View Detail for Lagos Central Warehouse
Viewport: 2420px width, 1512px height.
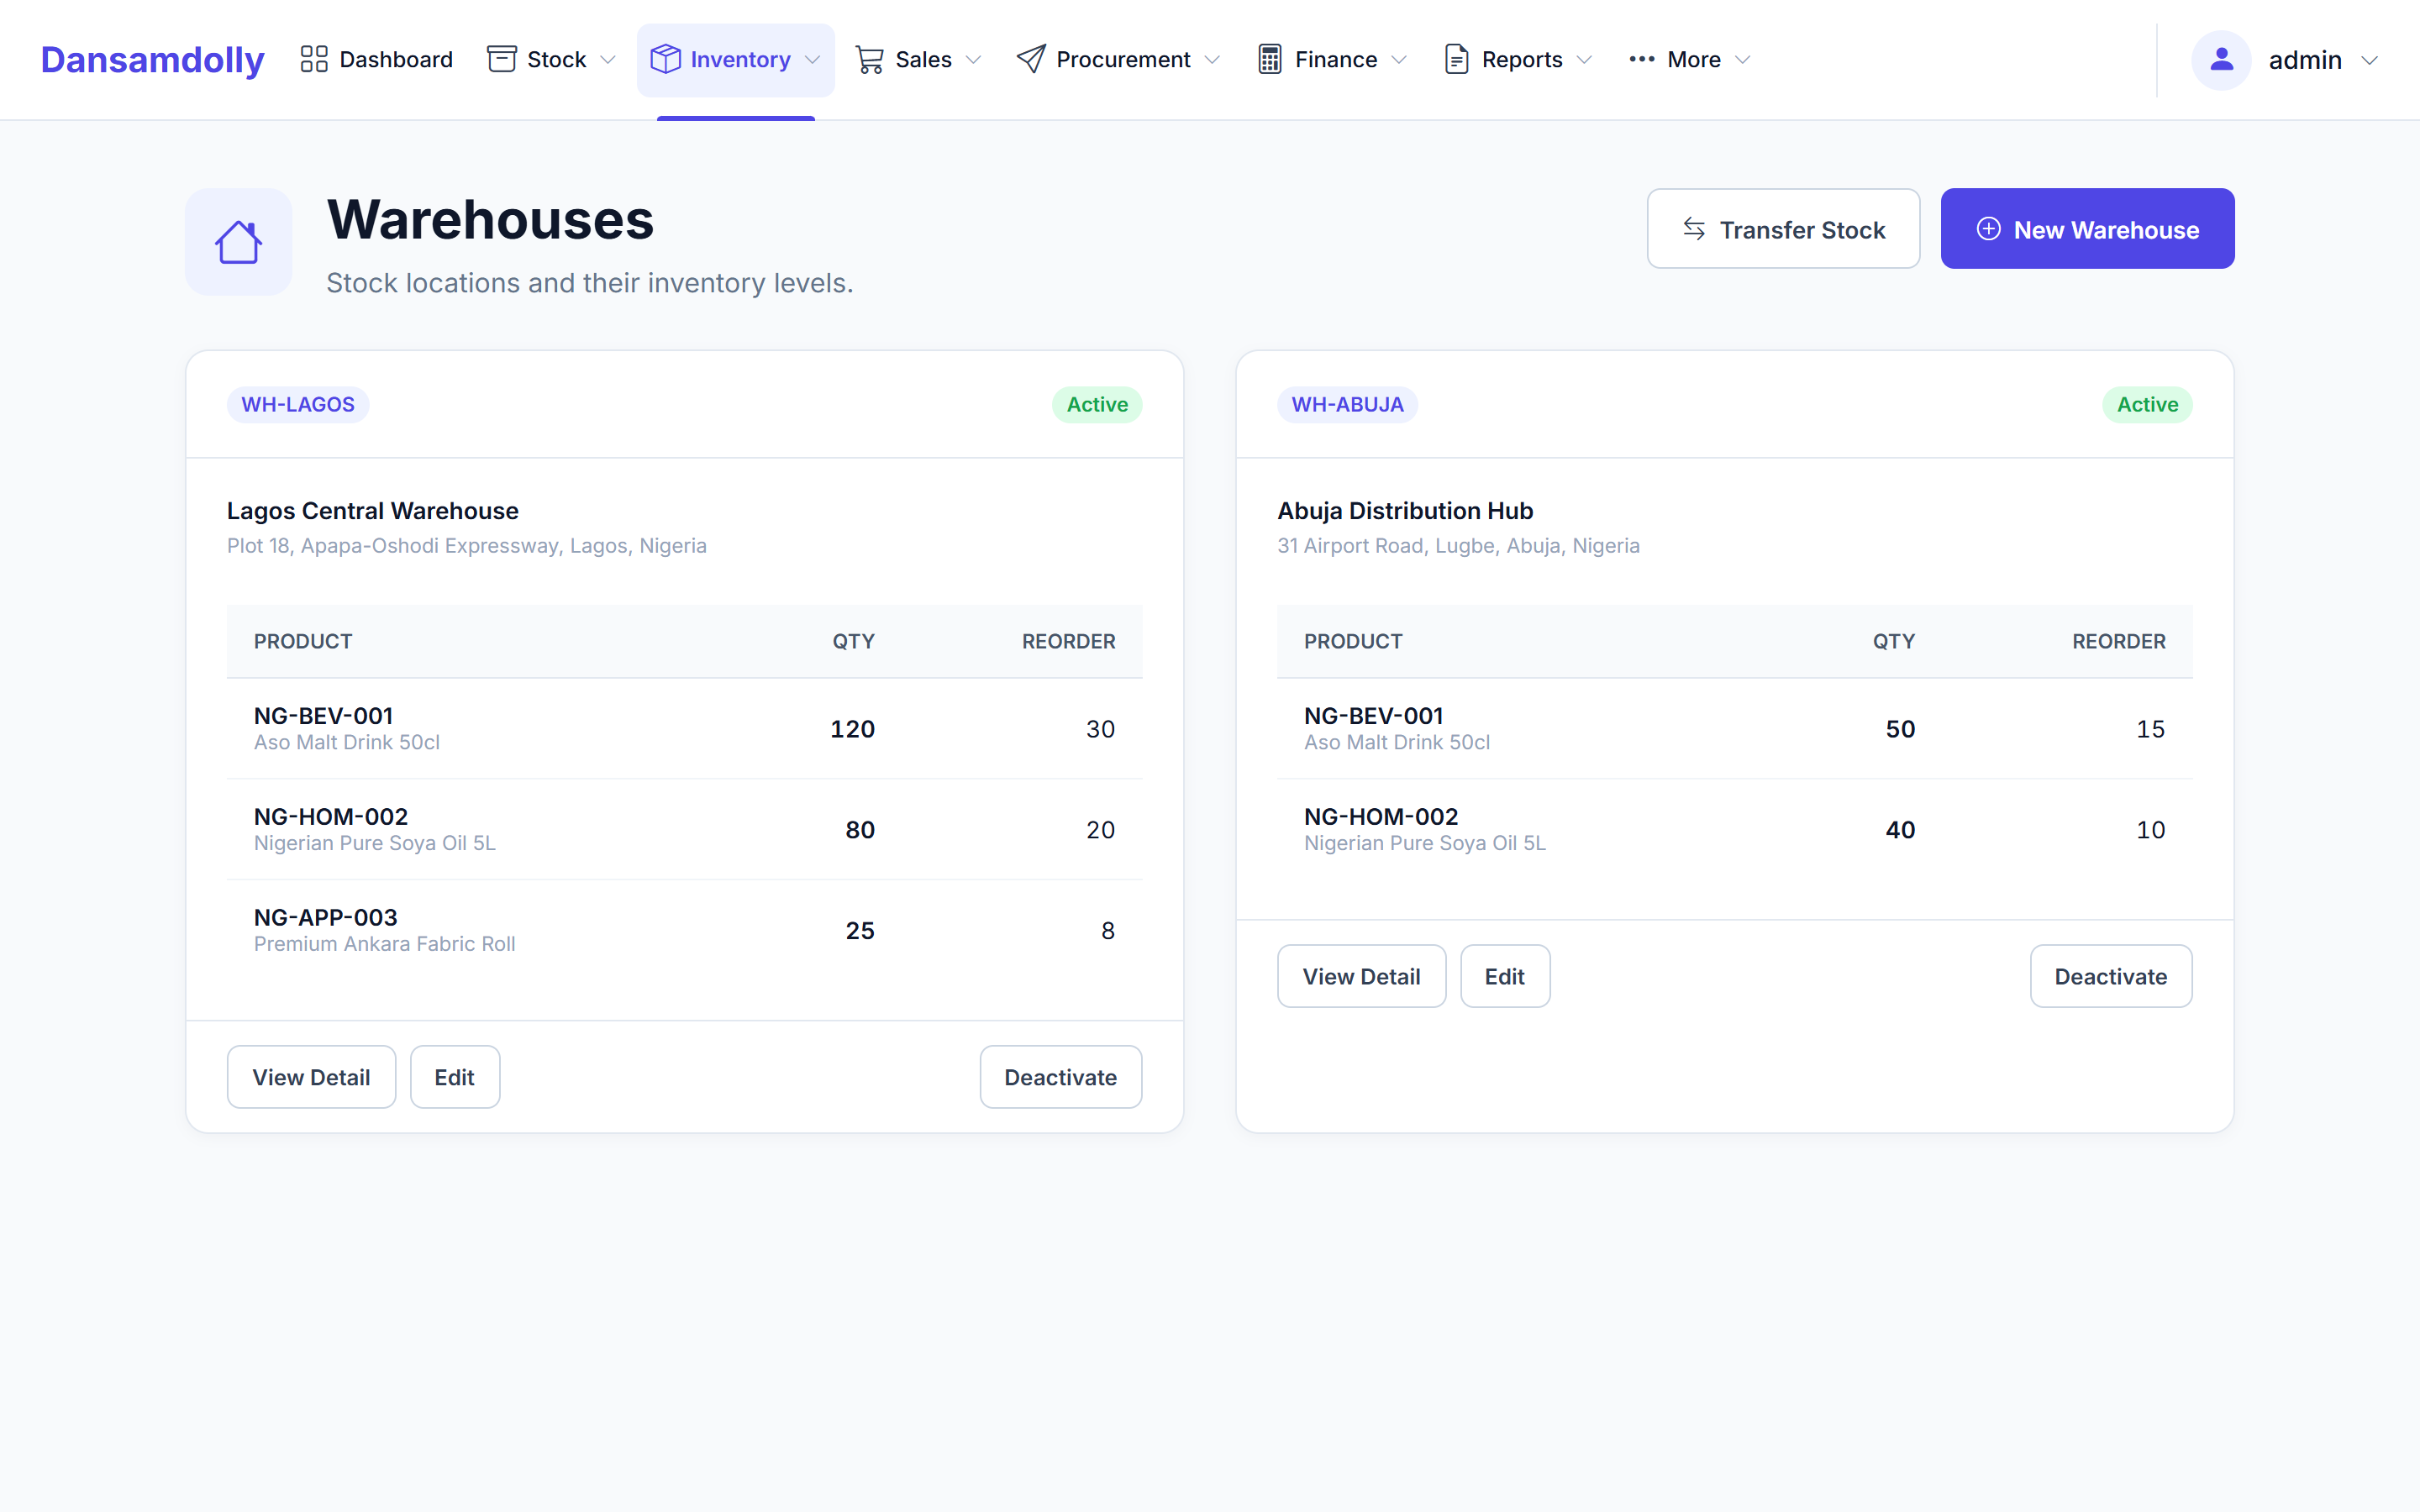coord(311,1077)
